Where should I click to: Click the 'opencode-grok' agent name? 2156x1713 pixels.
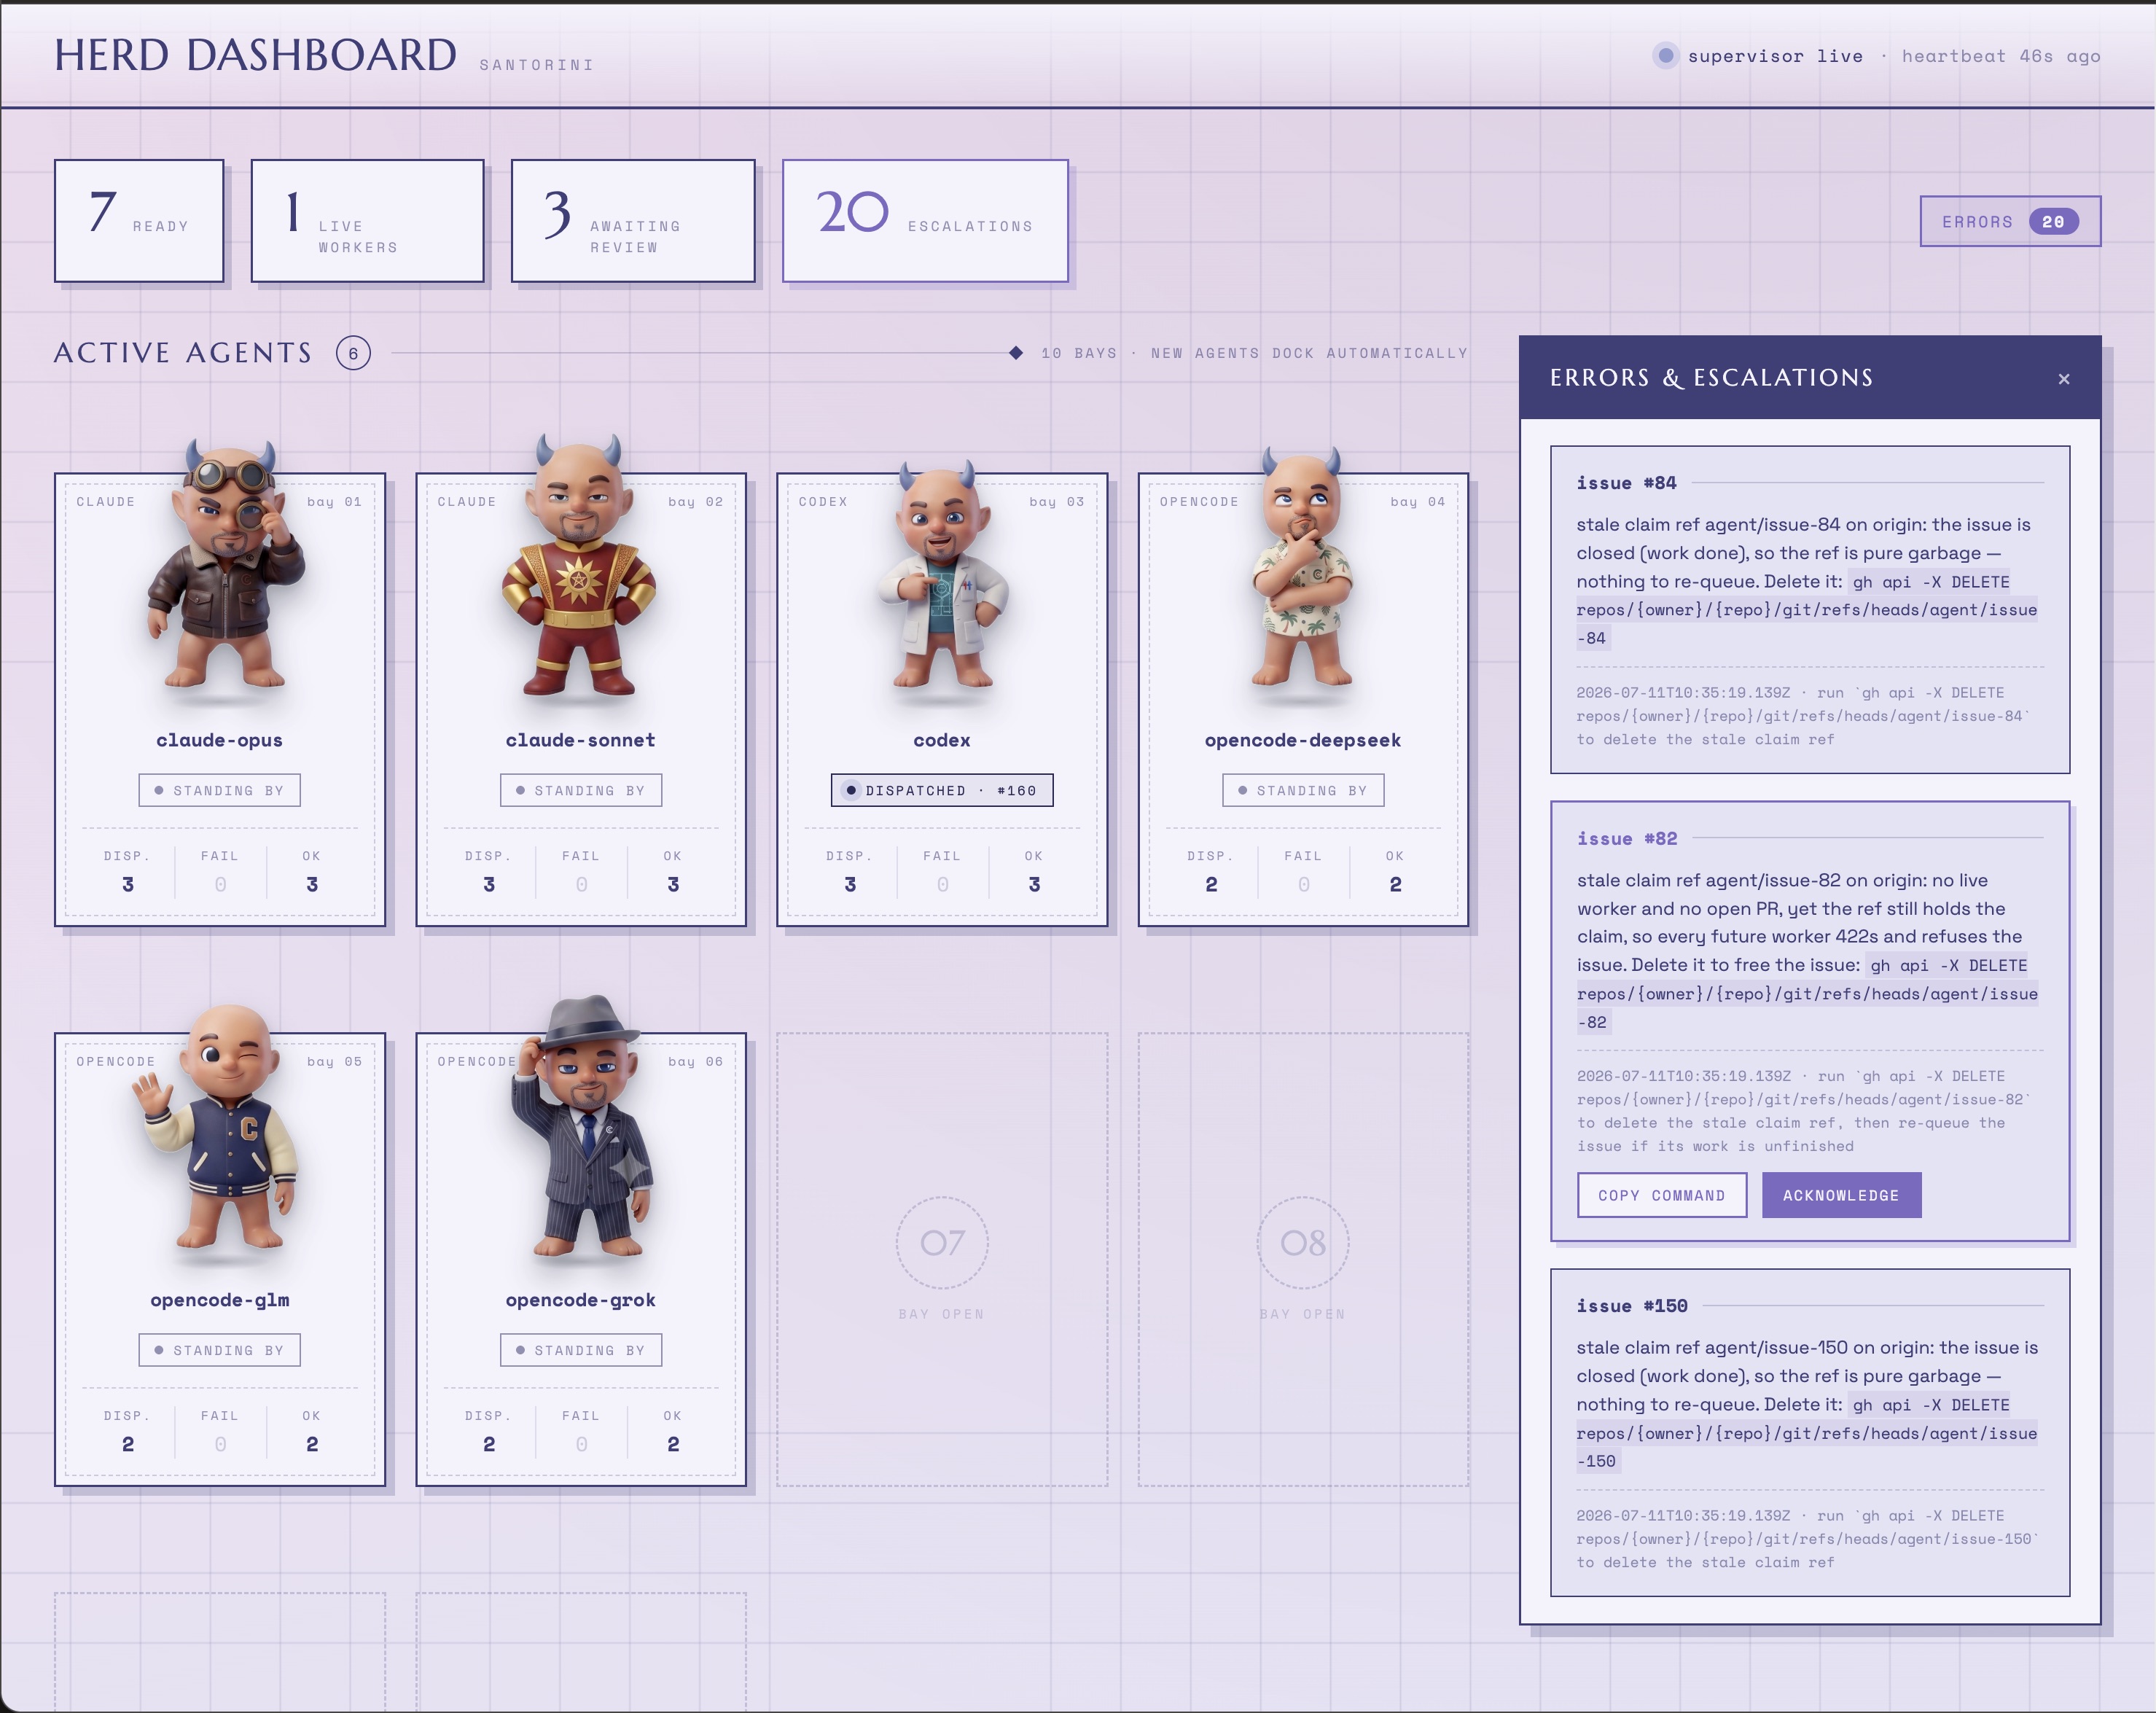click(x=580, y=1300)
